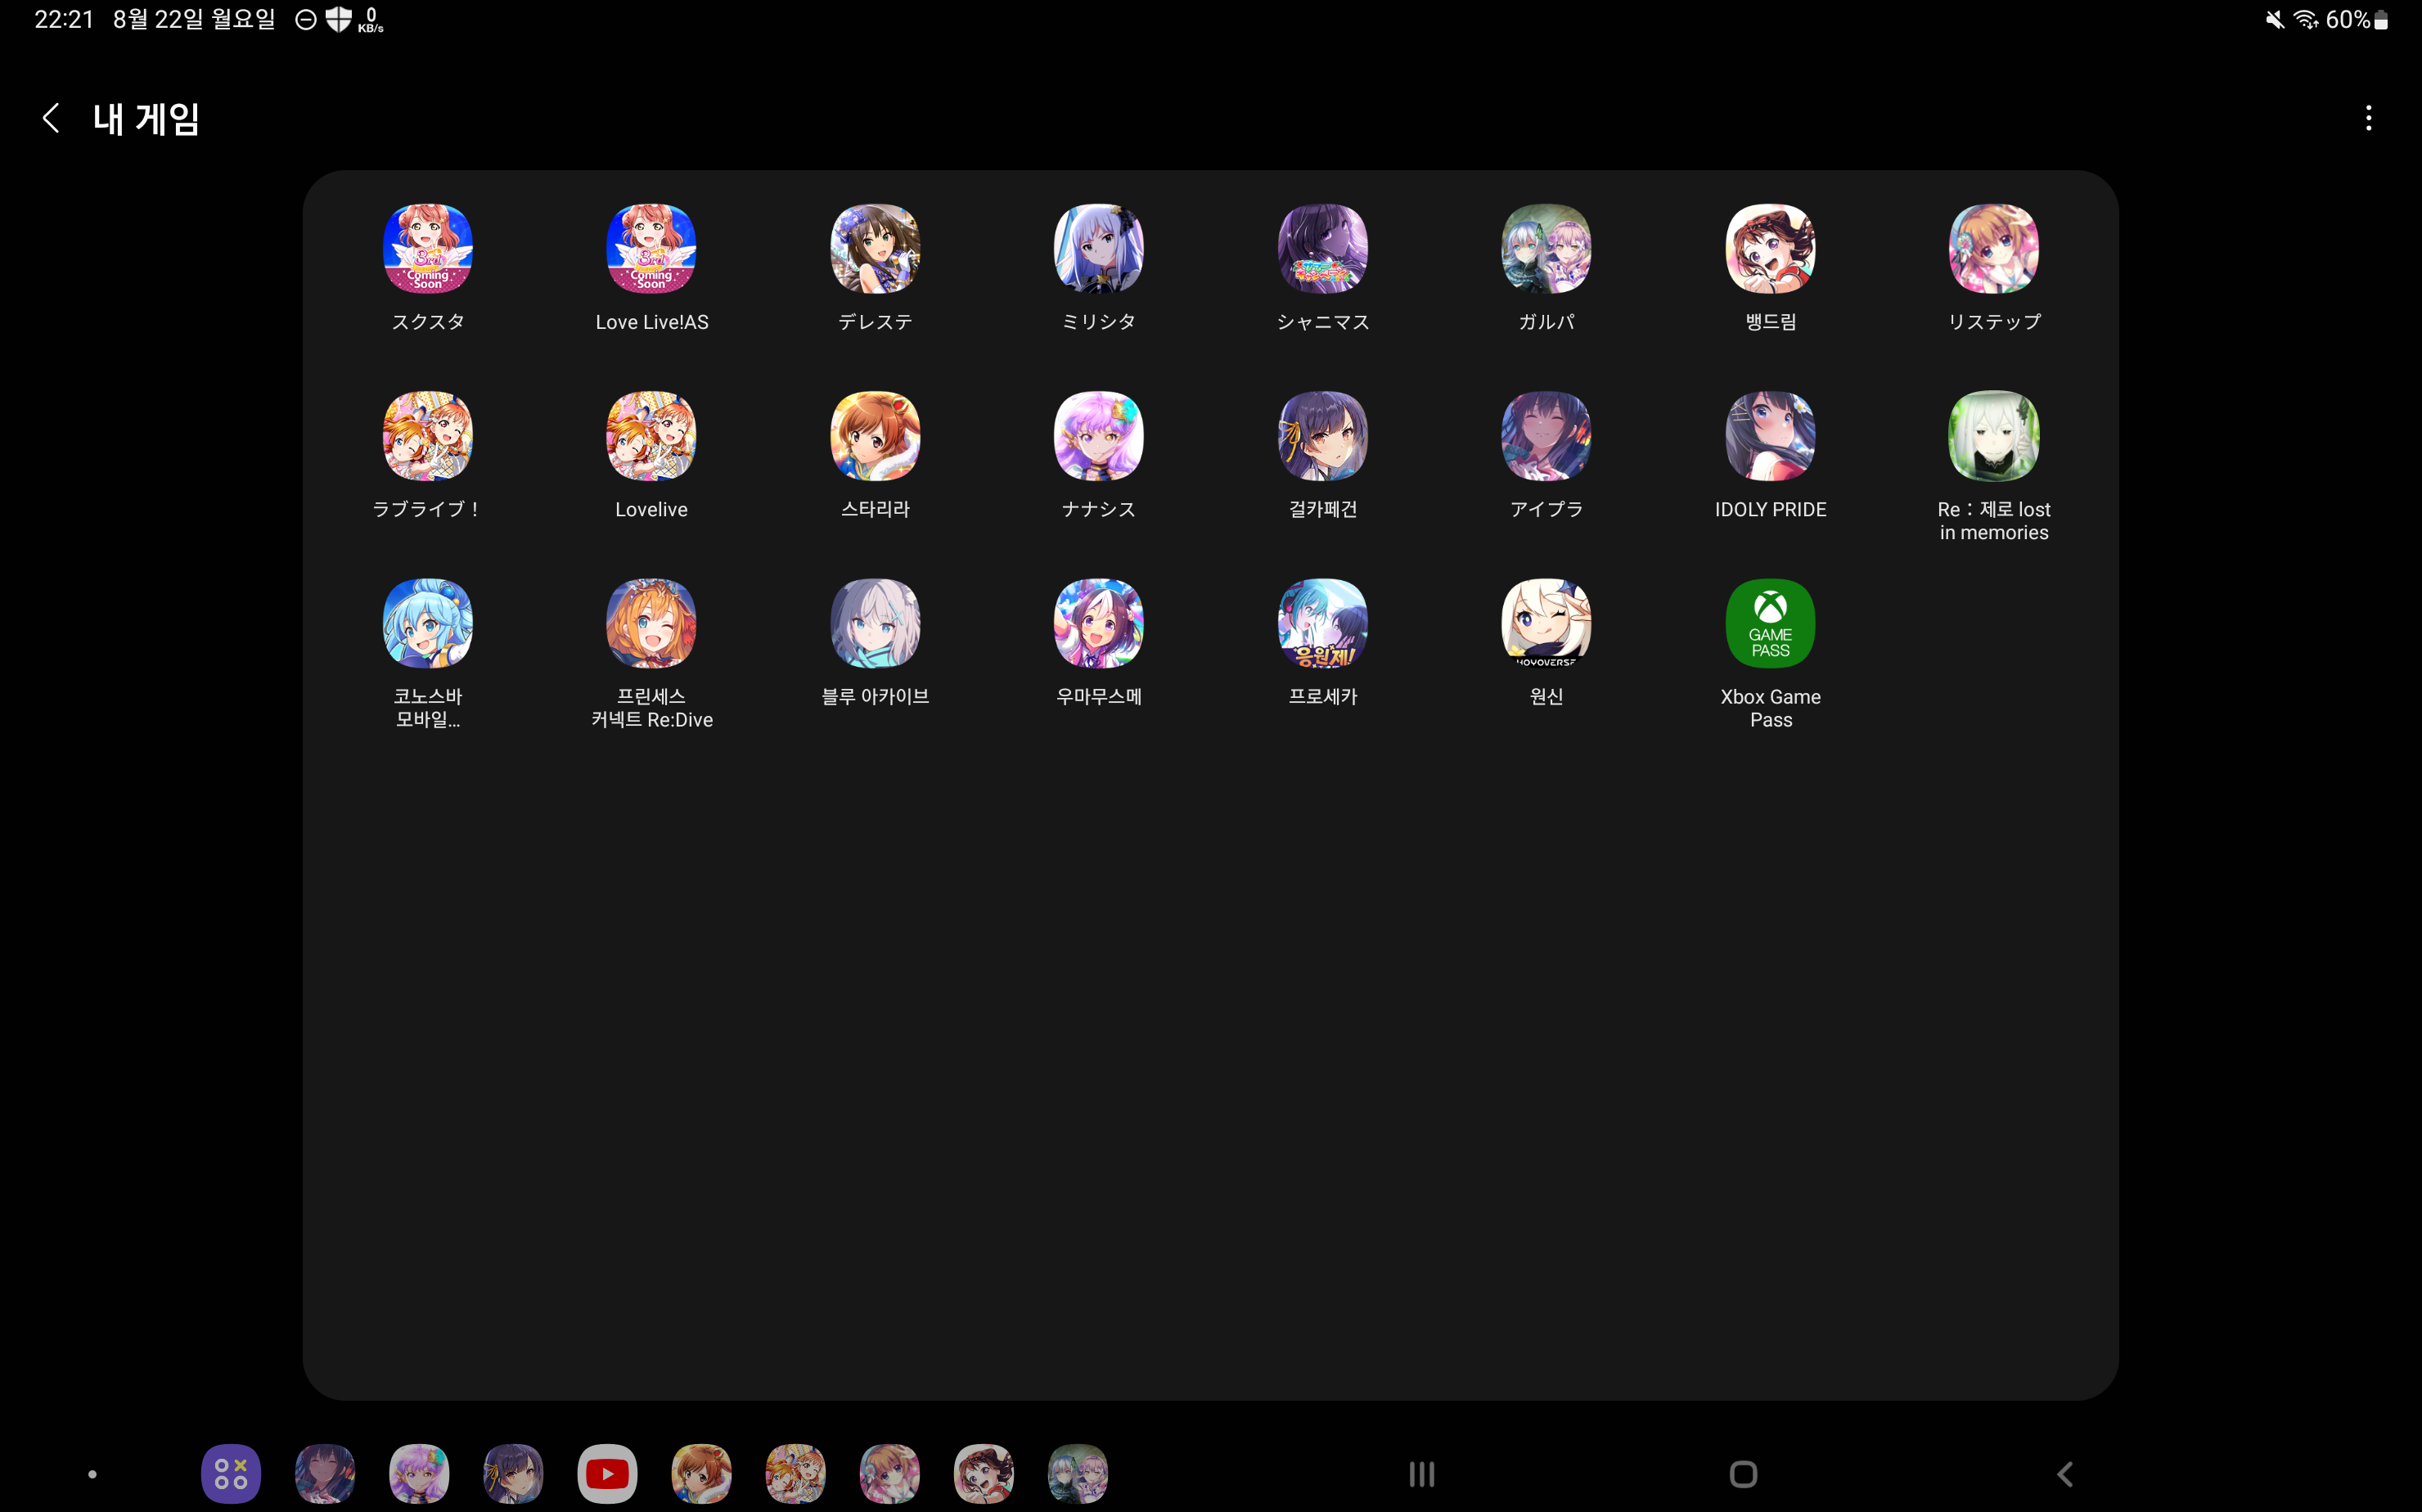Open the 원신 game icon
The width and height of the screenshot is (2422, 1512).
[x=1547, y=623]
